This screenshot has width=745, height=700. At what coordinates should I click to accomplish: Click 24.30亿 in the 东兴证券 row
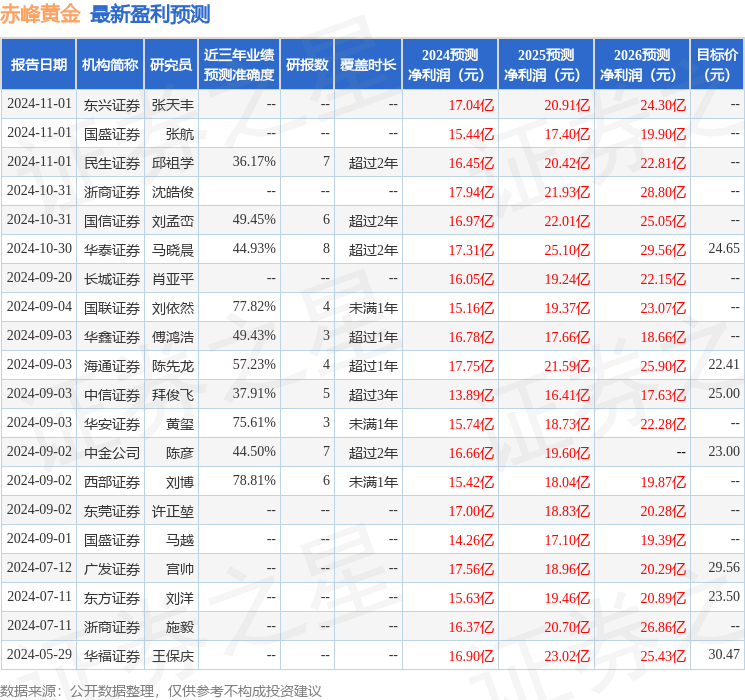[x=663, y=105]
